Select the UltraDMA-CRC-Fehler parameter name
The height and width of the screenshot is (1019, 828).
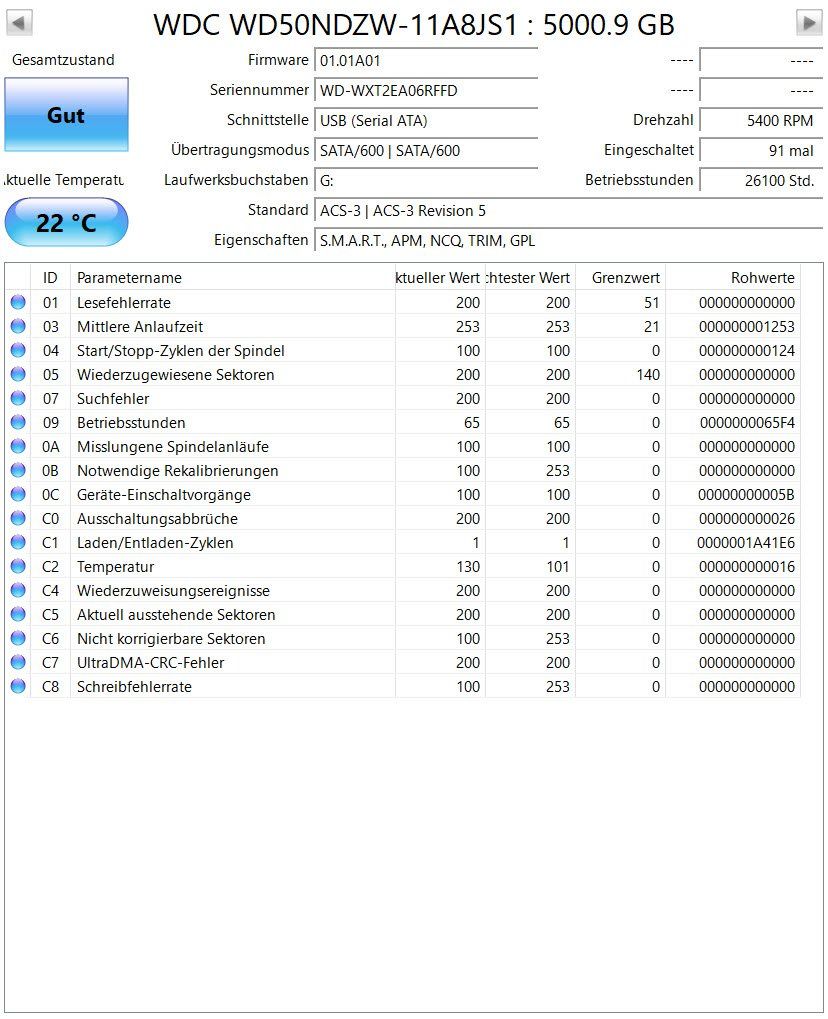tap(150, 663)
